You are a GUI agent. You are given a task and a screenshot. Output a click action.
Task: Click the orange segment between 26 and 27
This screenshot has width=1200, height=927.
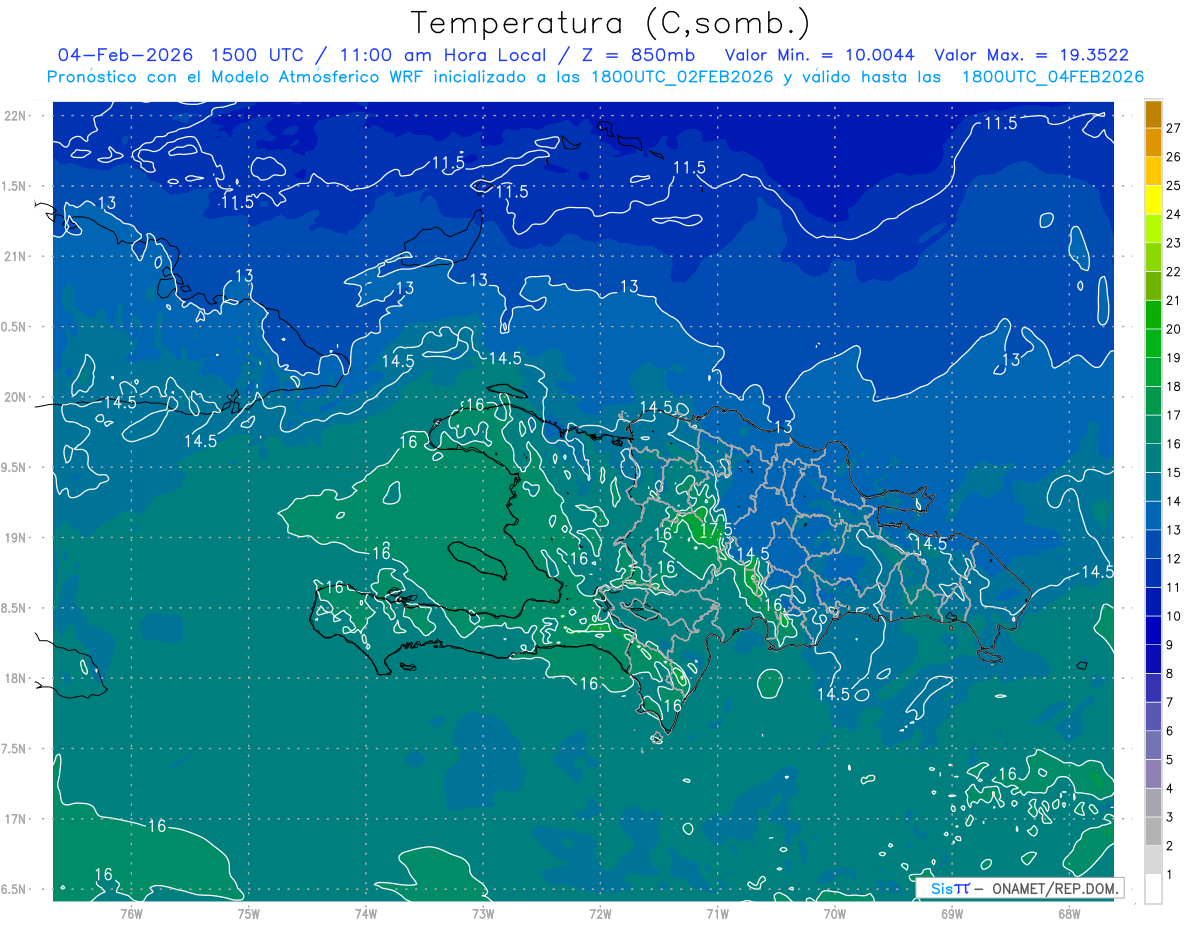tap(1153, 143)
